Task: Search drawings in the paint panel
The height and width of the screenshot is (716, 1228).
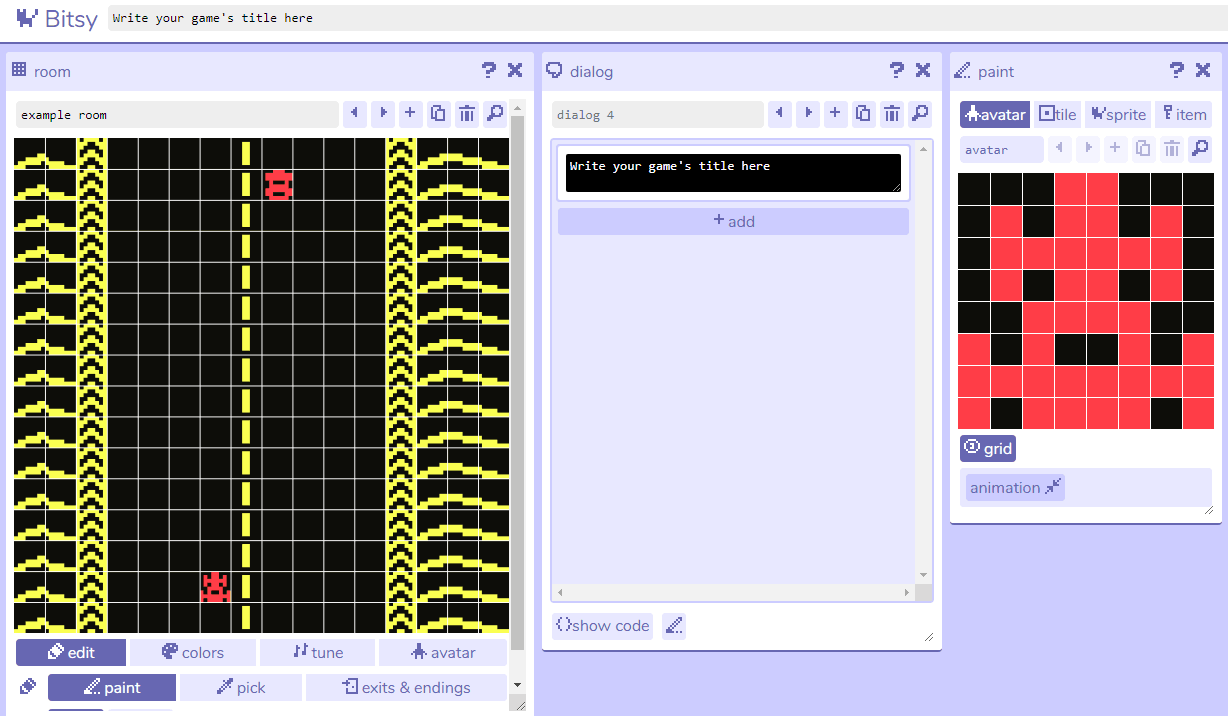Action: [1200, 149]
